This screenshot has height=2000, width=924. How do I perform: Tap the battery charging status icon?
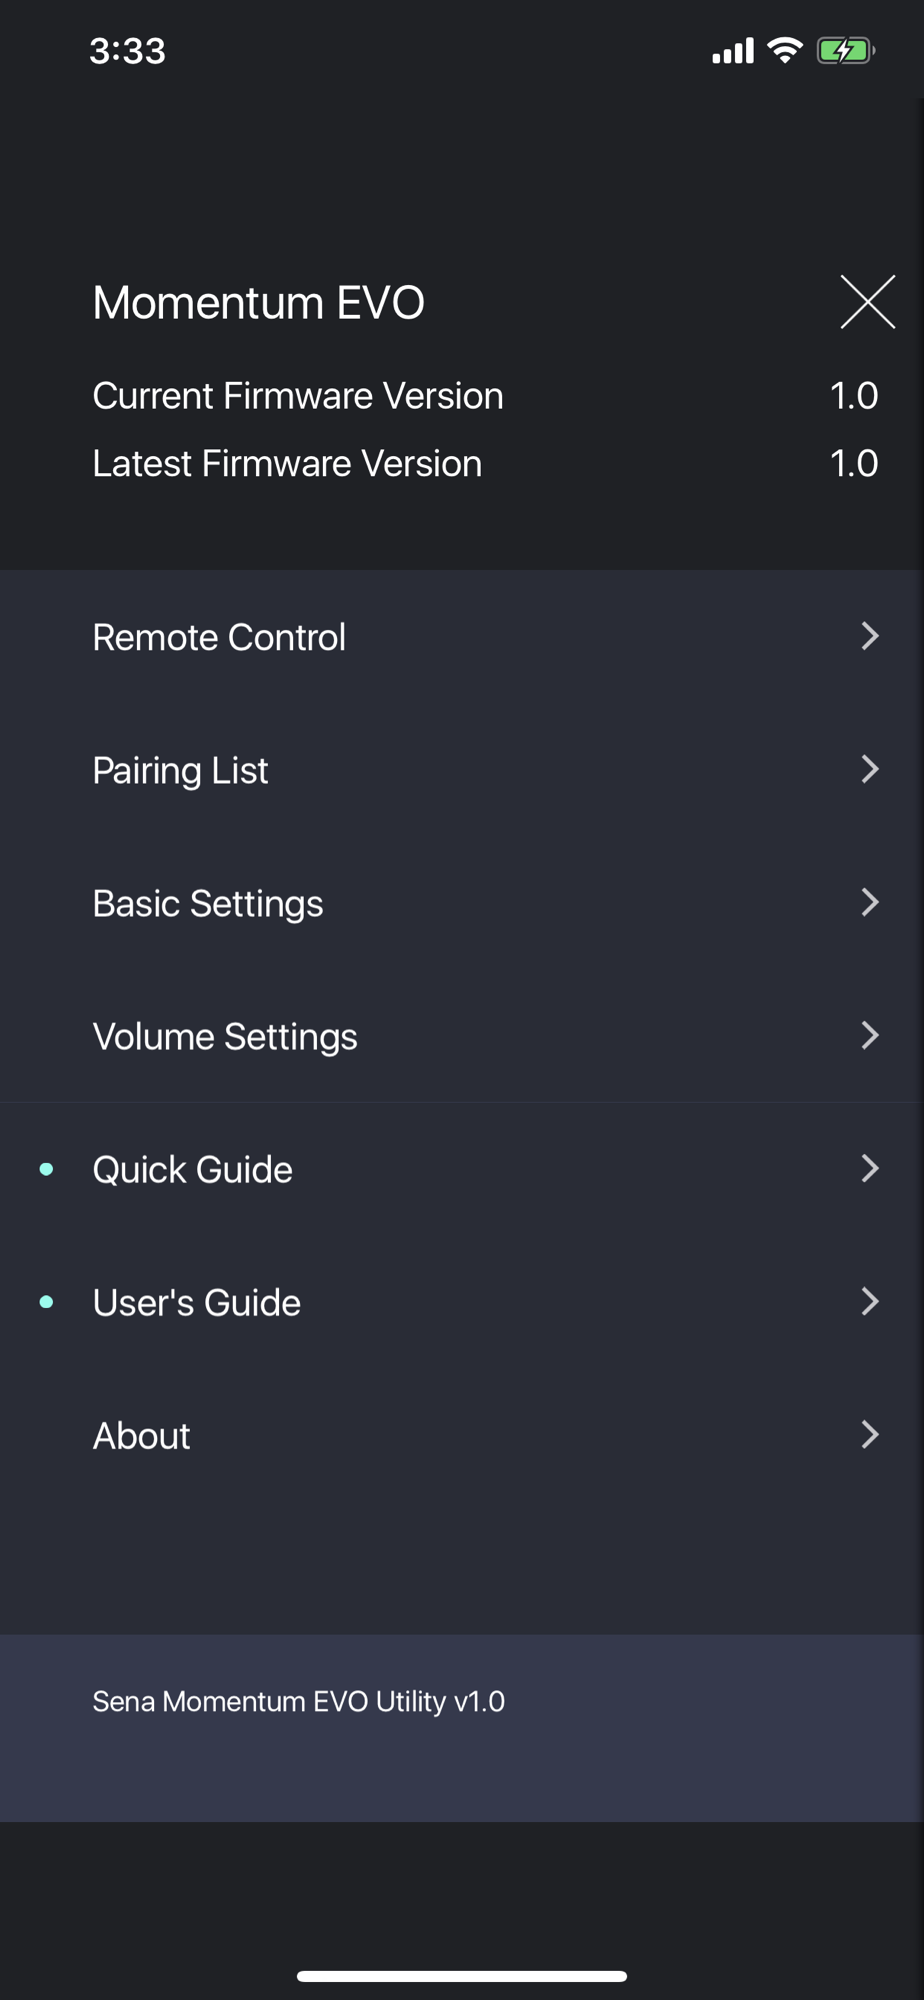pyautogui.click(x=846, y=50)
